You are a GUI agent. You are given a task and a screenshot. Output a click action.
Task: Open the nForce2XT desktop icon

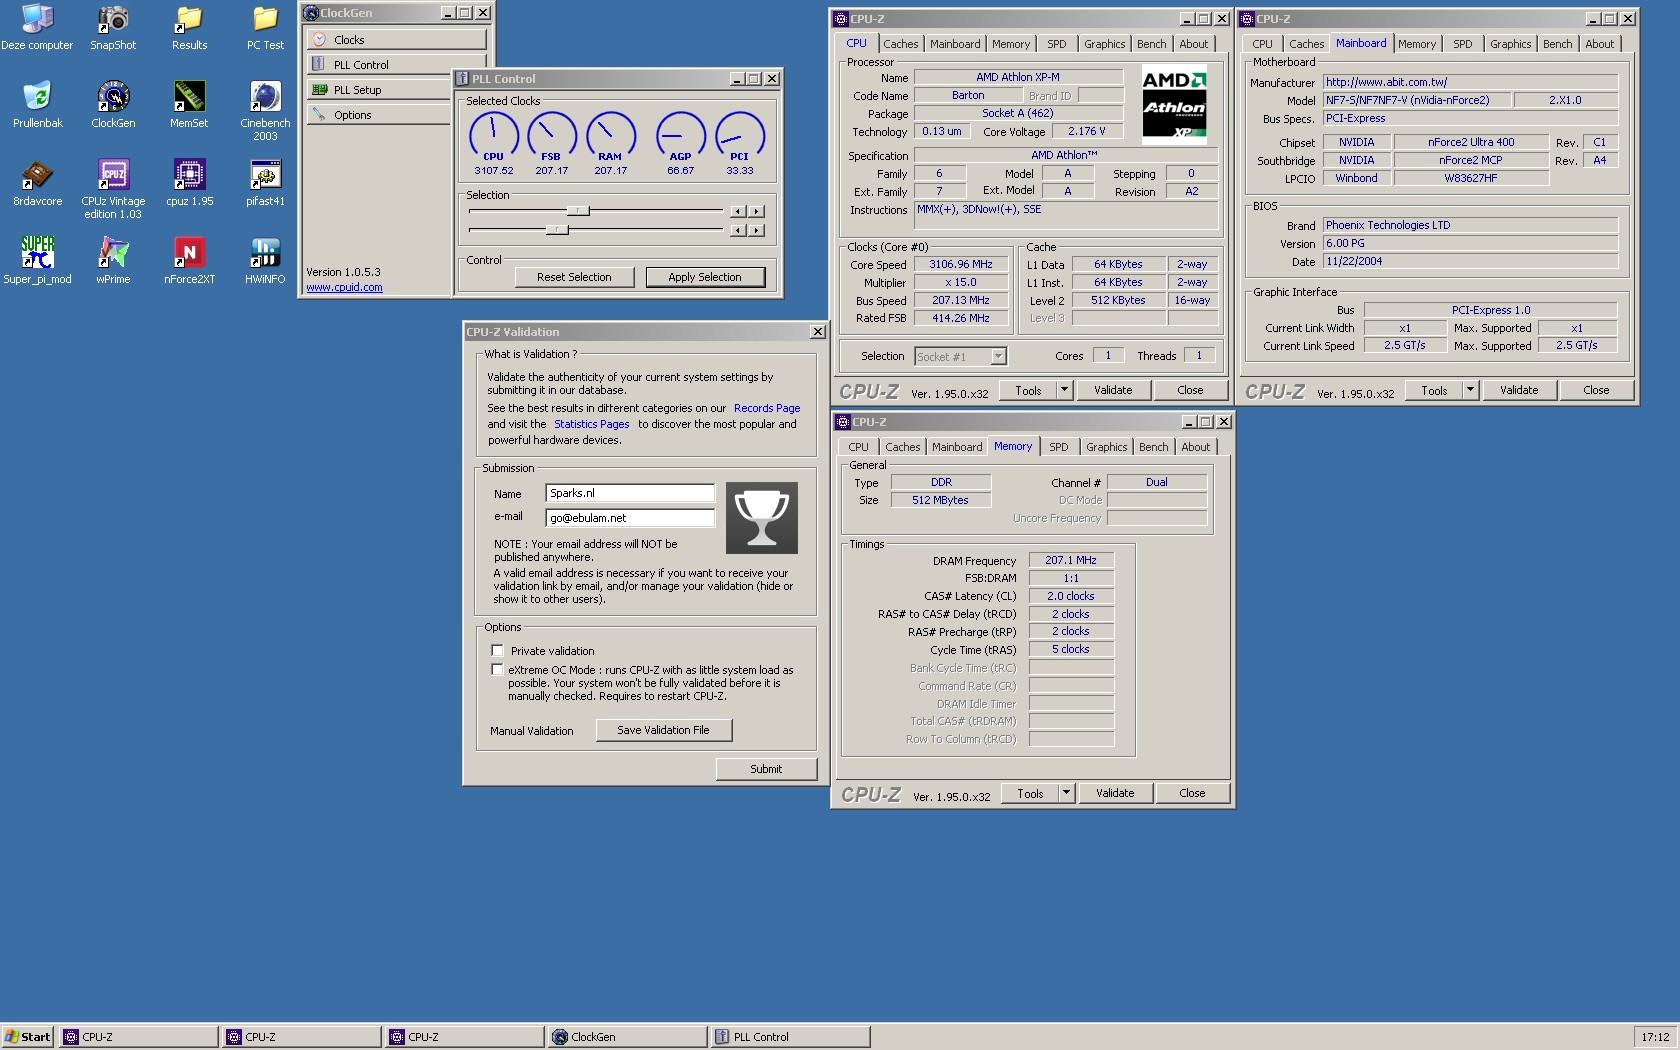pos(189,262)
